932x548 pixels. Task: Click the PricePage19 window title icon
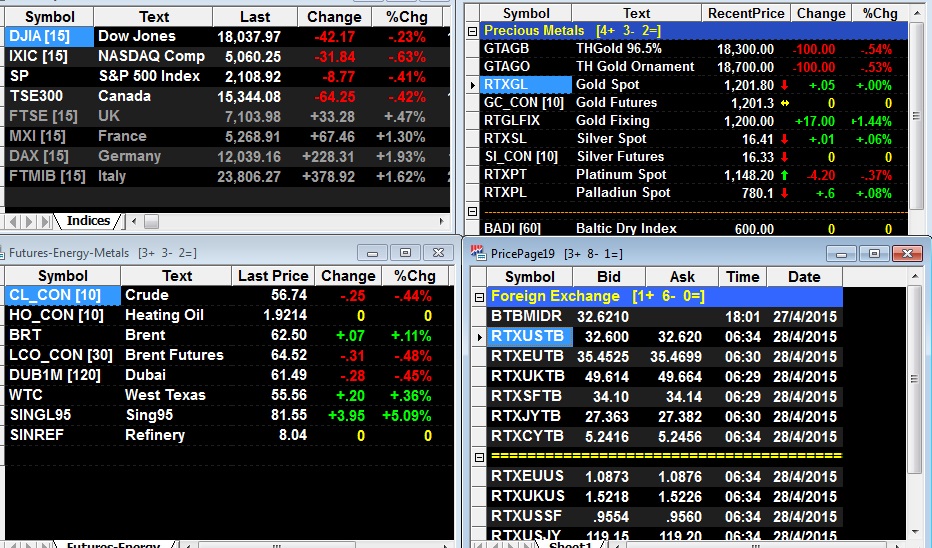coord(478,253)
